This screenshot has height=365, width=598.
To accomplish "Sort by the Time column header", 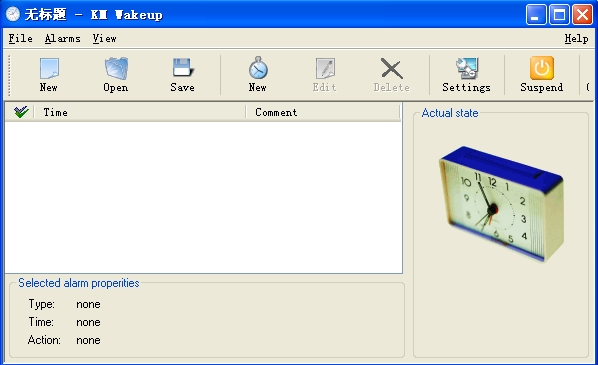I will click(x=140, y=112).
